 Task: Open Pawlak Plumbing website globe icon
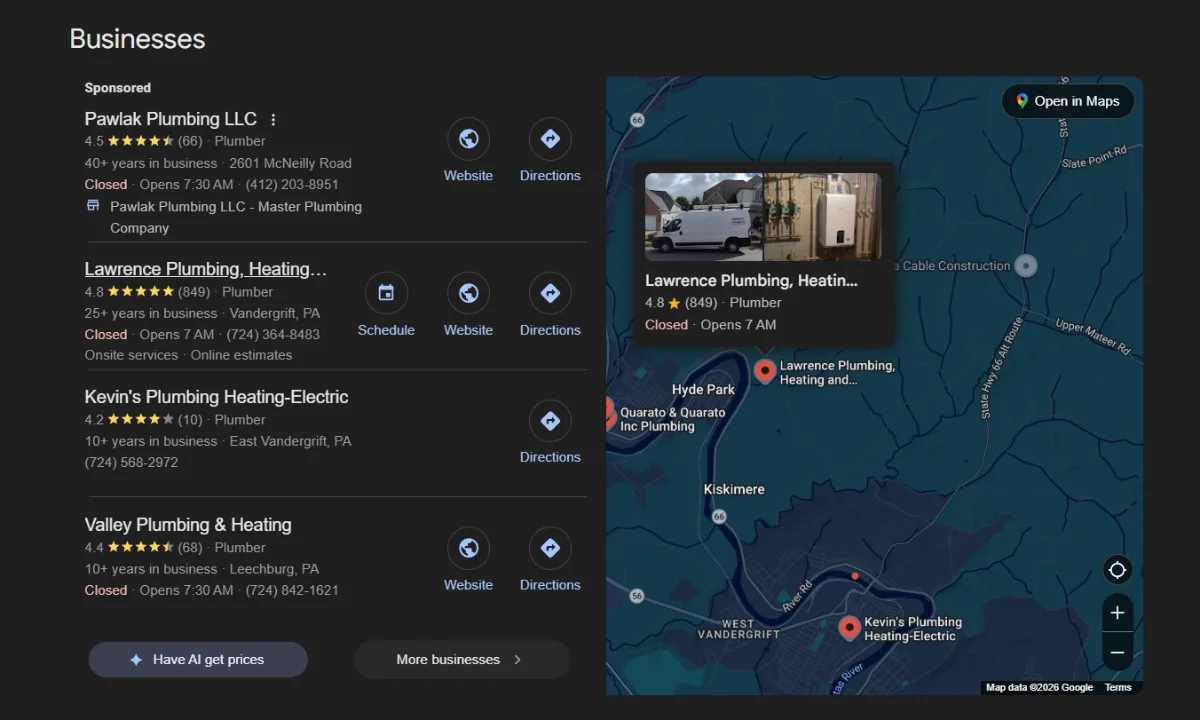(x=468, y=139)
